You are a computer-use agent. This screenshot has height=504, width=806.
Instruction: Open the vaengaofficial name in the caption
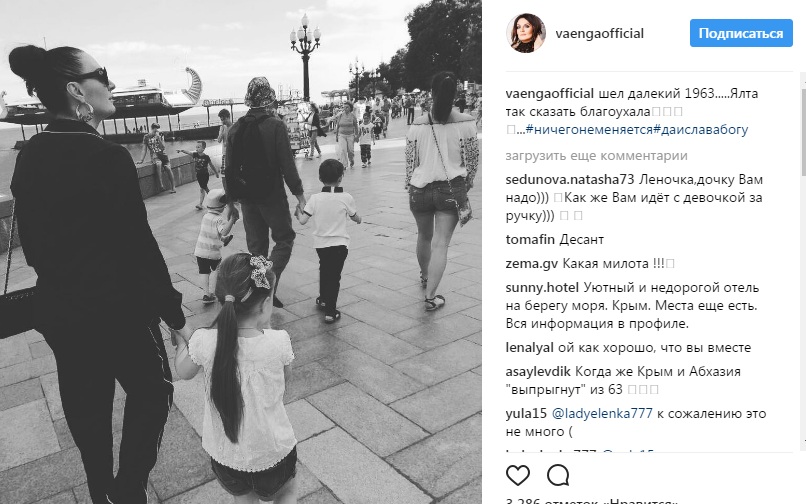point(549,94)
